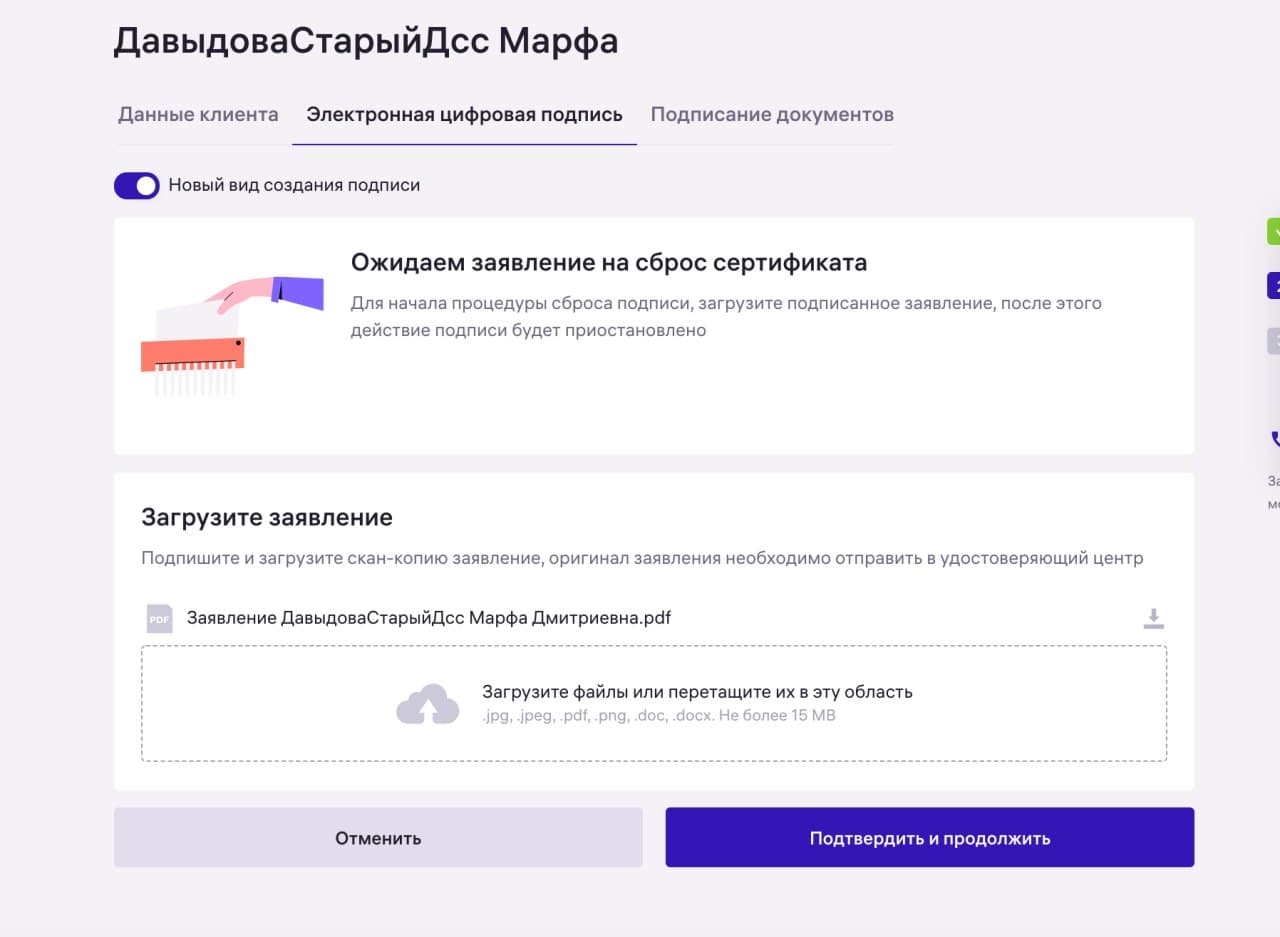Open Заявление ДавыдоваСтарыйДсс Марфа Дмитриевна.pdf file name
The image size is (1280, 937).
(429, 617)
